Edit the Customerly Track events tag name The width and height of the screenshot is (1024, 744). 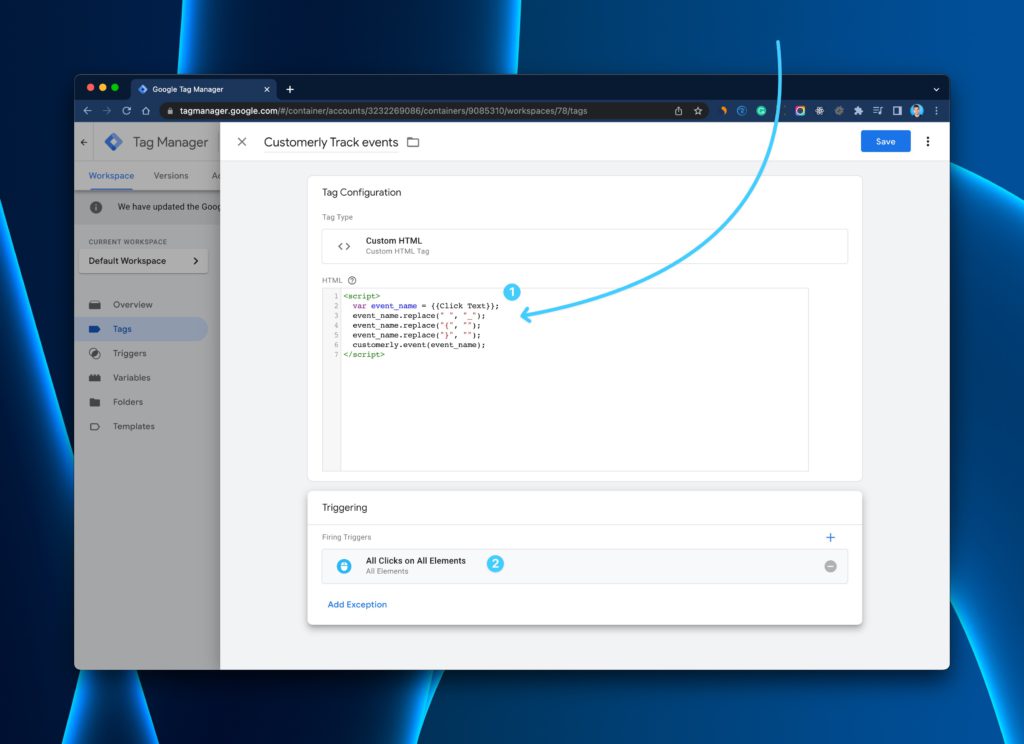(x=331, y=142)
